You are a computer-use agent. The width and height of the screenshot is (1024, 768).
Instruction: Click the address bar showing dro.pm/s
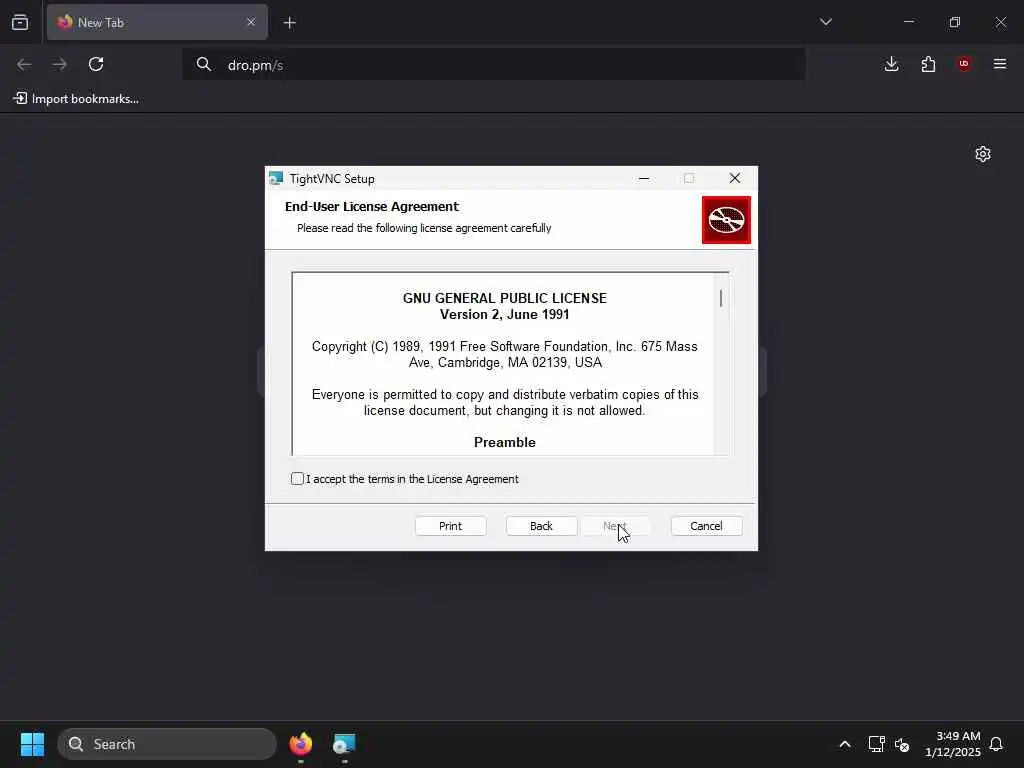pos(493,65)
